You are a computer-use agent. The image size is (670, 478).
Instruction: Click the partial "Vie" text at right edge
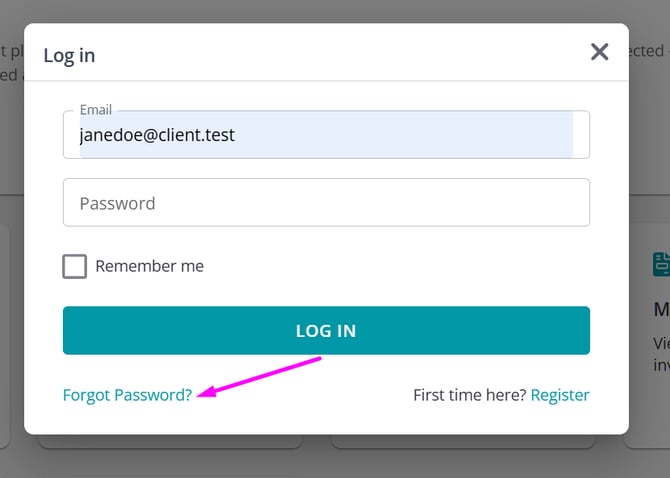coord(661,343)
